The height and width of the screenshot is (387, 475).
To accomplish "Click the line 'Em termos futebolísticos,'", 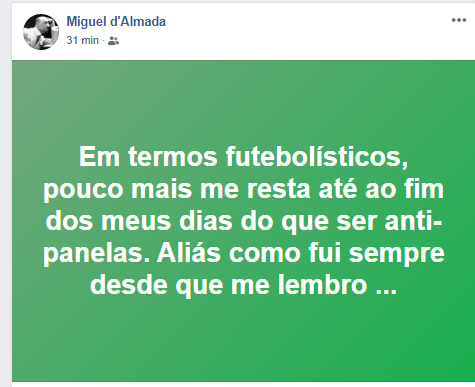I will pyautogui.click(x=244, y=157).
